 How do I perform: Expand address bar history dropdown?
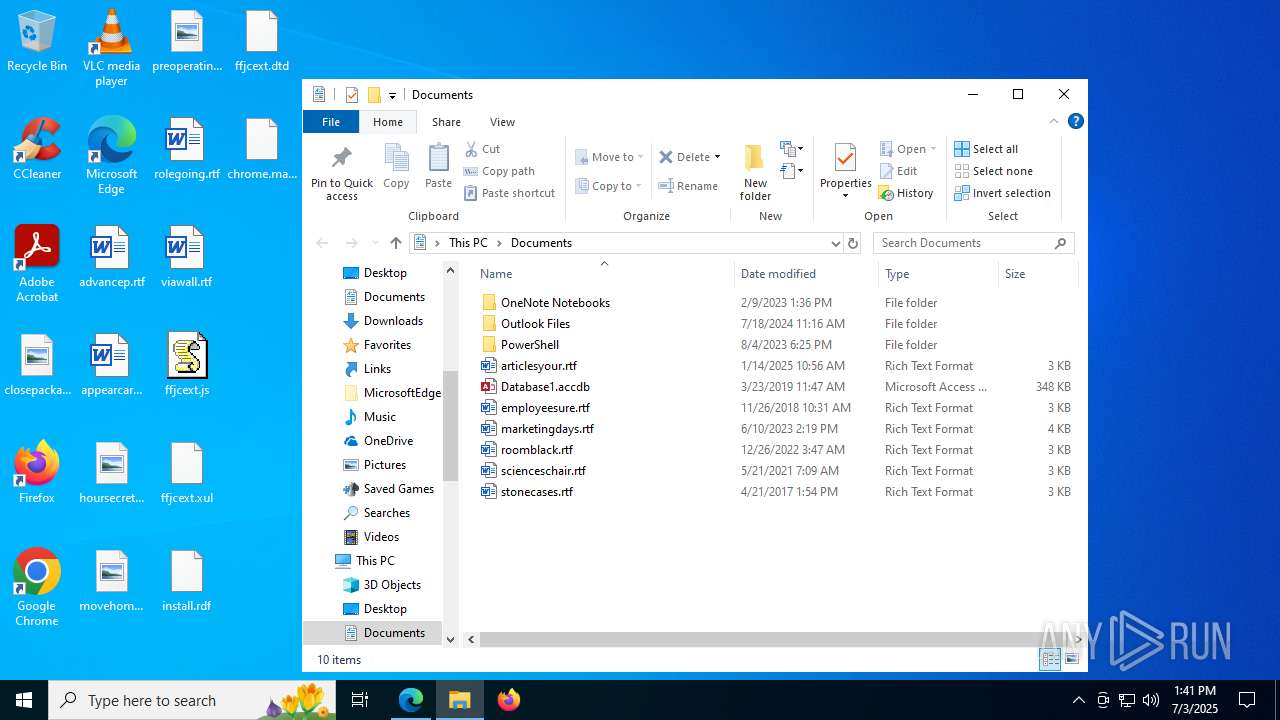(836, 243)
